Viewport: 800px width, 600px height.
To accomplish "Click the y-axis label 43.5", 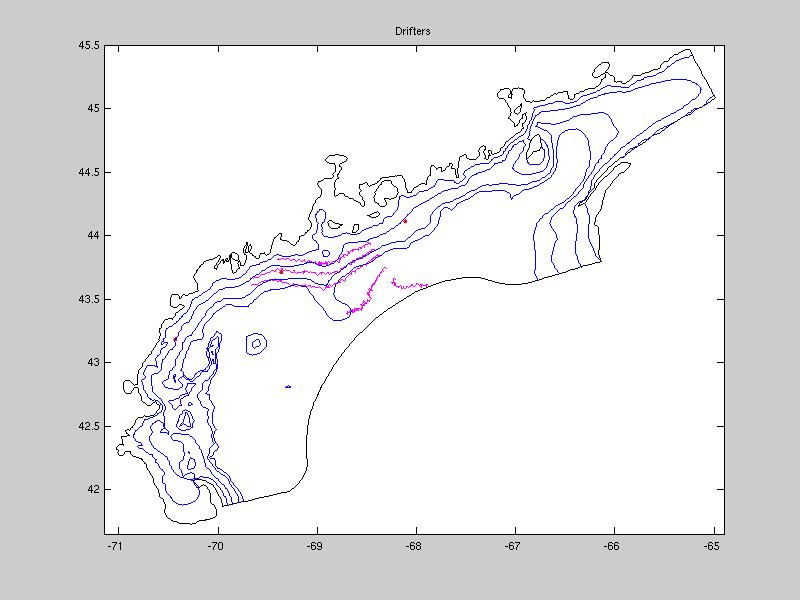I will 89,299.
